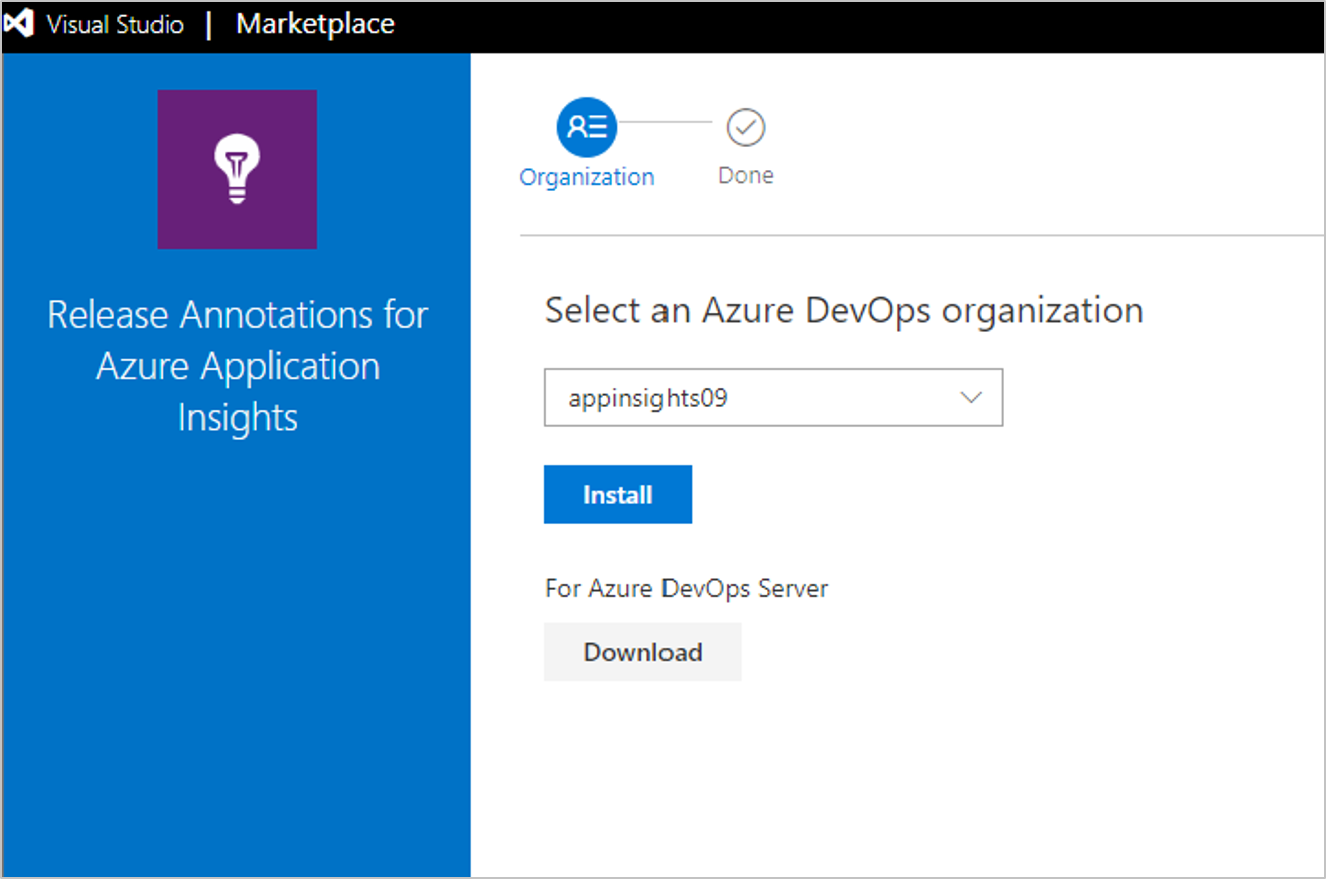Click the blue Install button
Viewport: 1326px width, 879px height.
(x=618, y=494)
